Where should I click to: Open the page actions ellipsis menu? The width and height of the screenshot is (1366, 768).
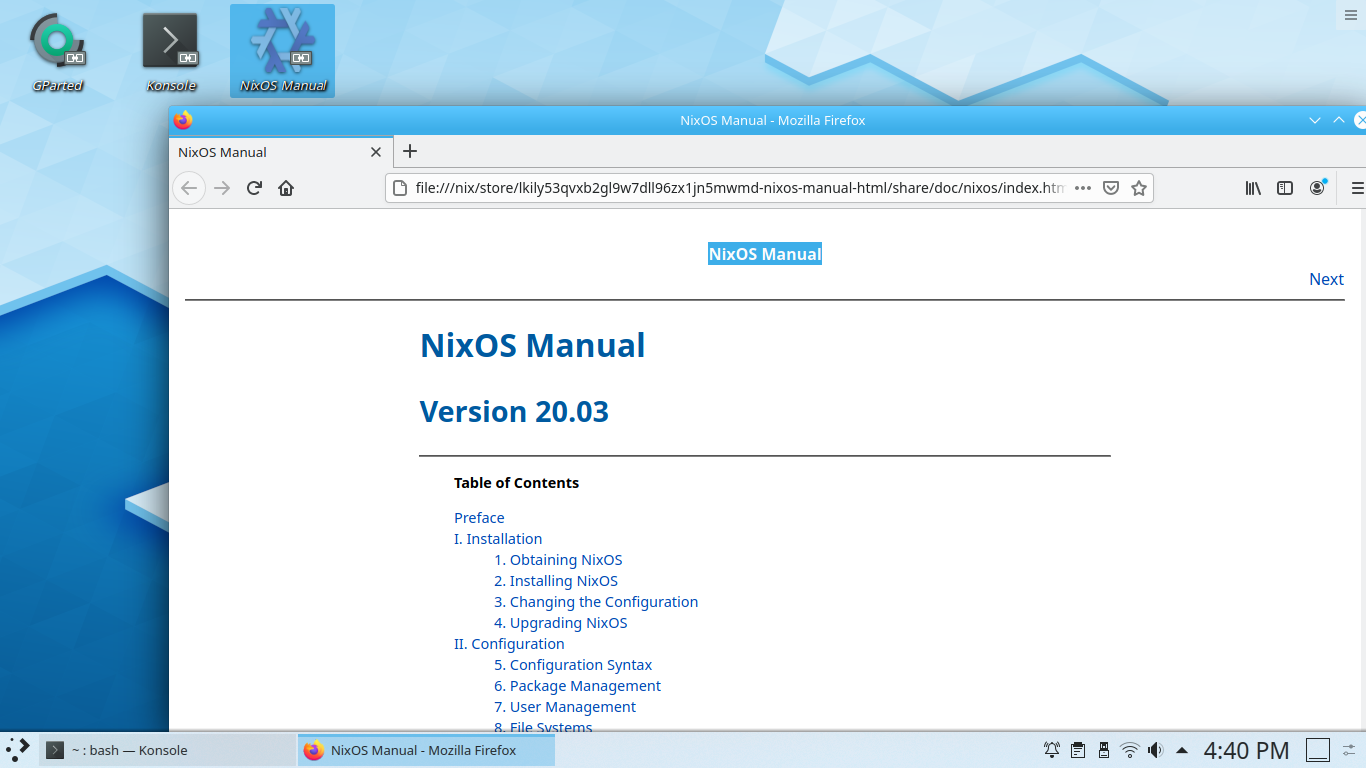coord(1082,187)
